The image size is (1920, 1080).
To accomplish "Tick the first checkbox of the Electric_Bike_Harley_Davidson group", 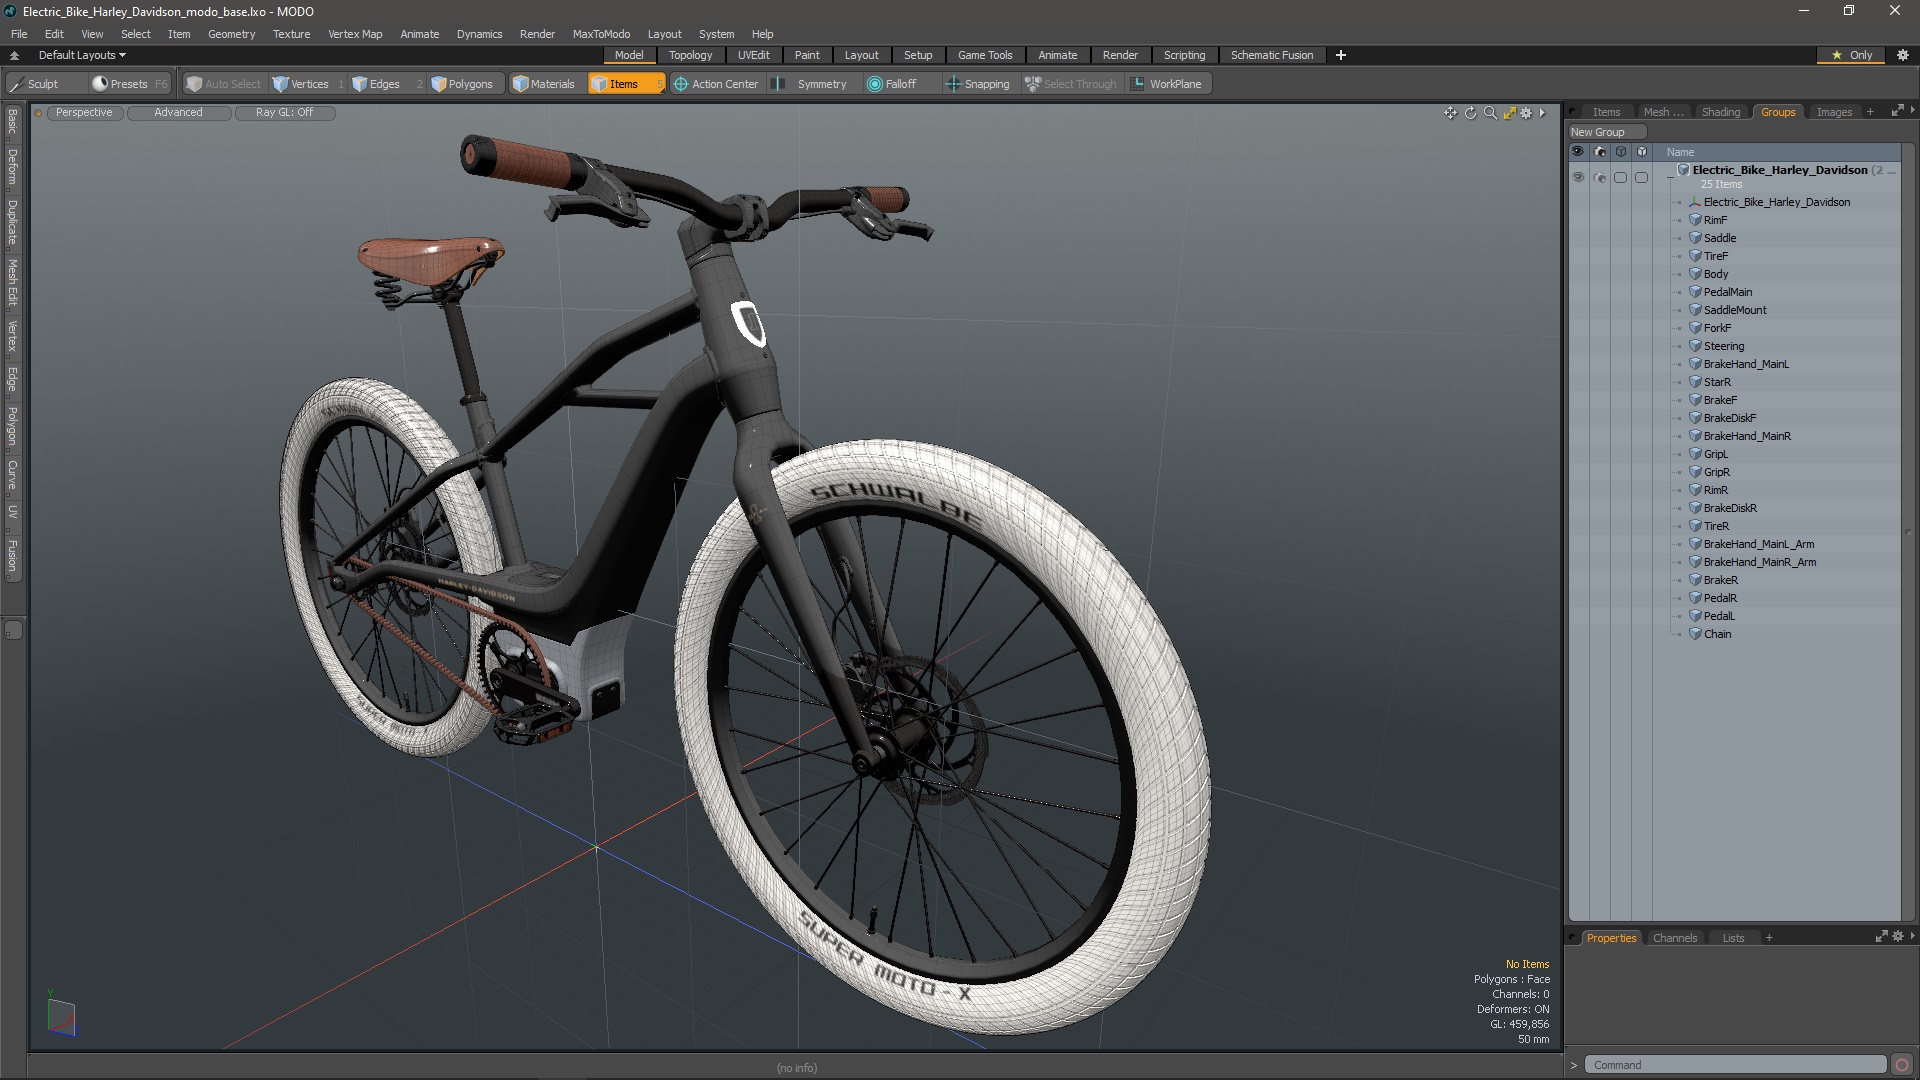I will tap(1620, 177).
